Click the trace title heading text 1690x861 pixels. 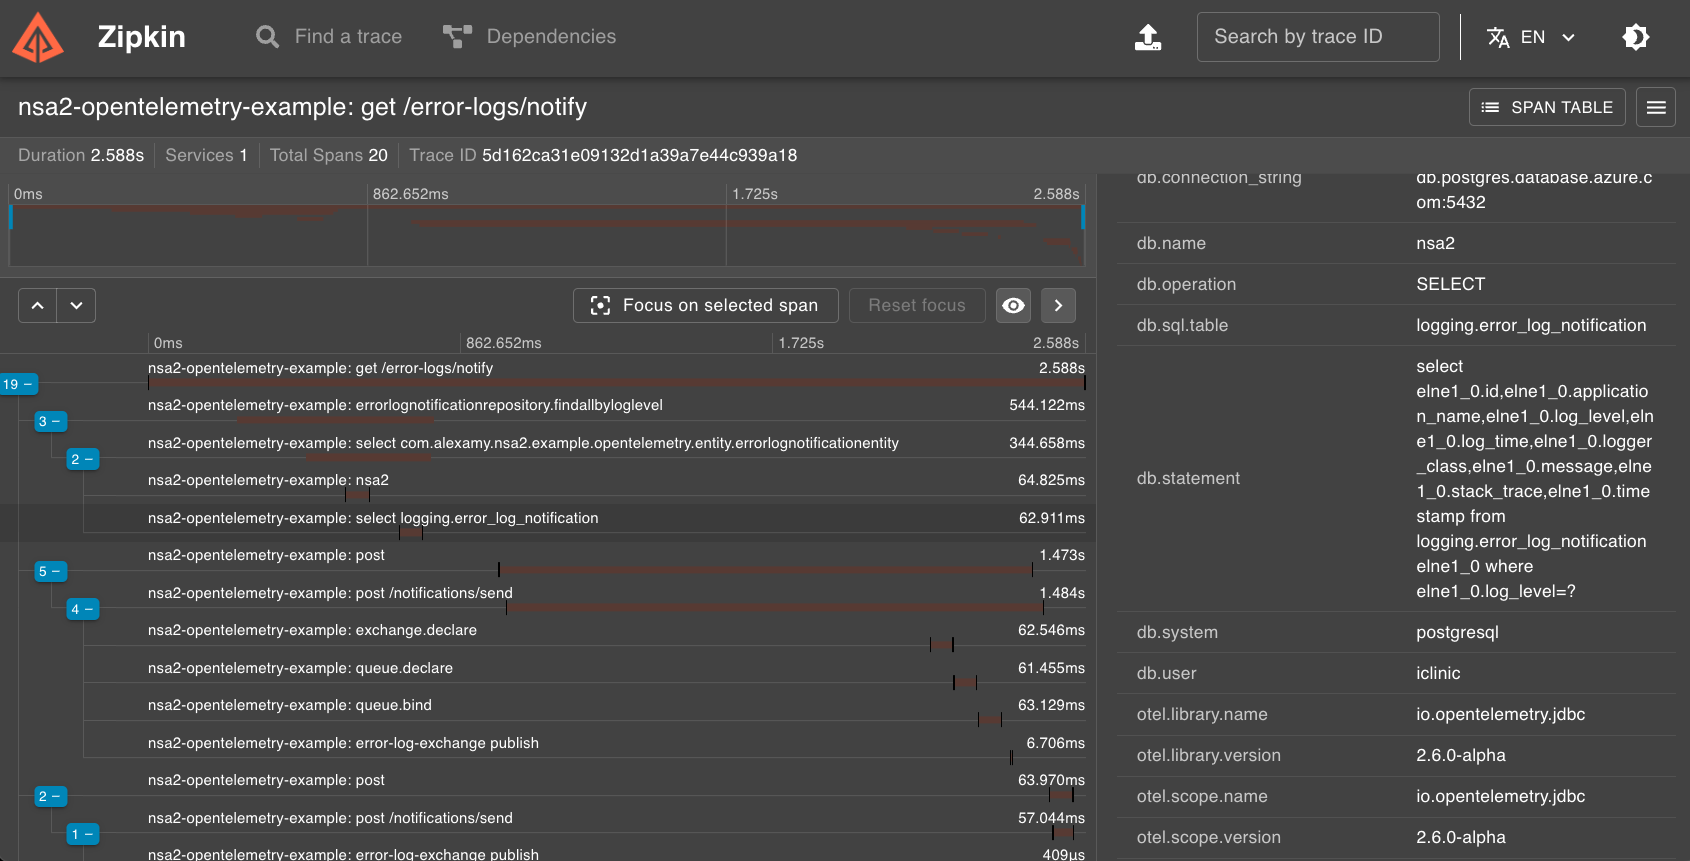point(302,107)
